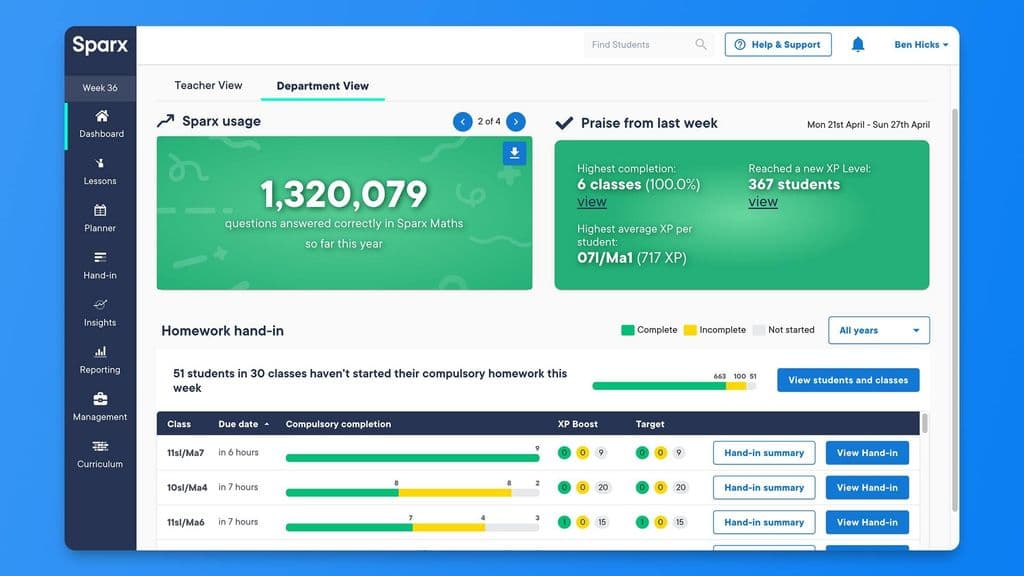Viewport: 1024px width, 576px height.
Task: Click View students and classes
Action: point(848,380)
